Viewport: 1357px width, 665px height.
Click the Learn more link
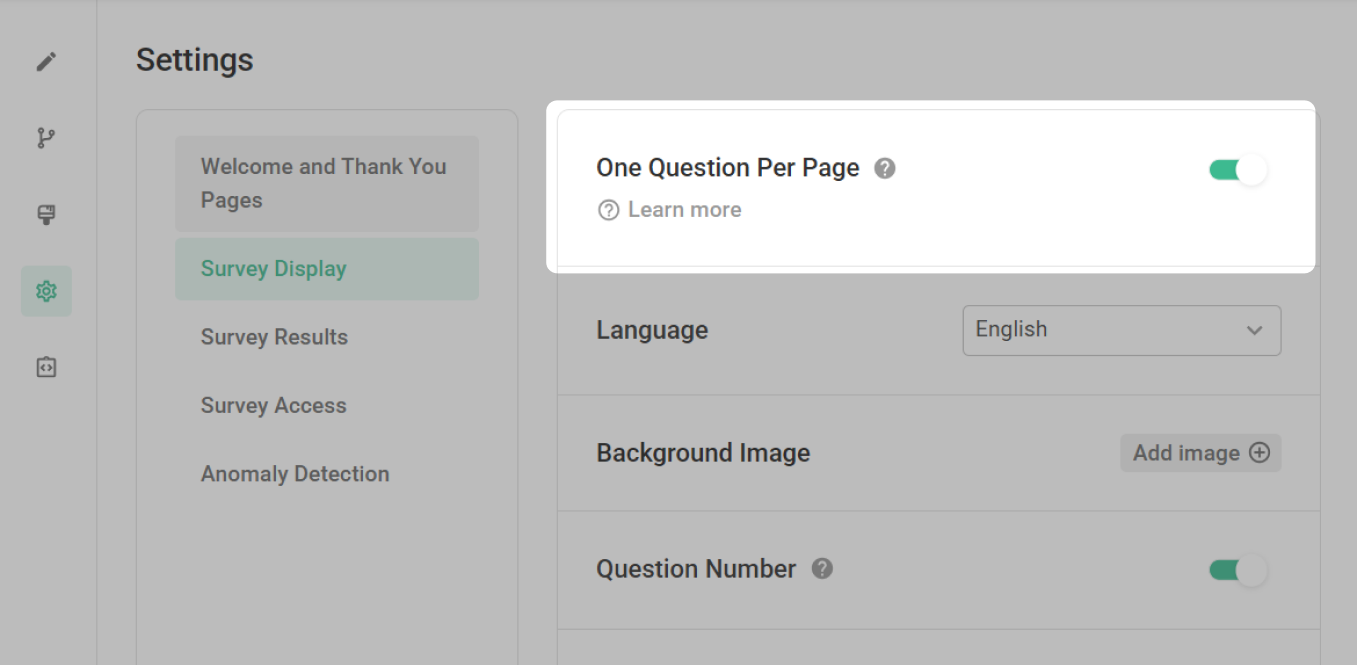(684, 210)
